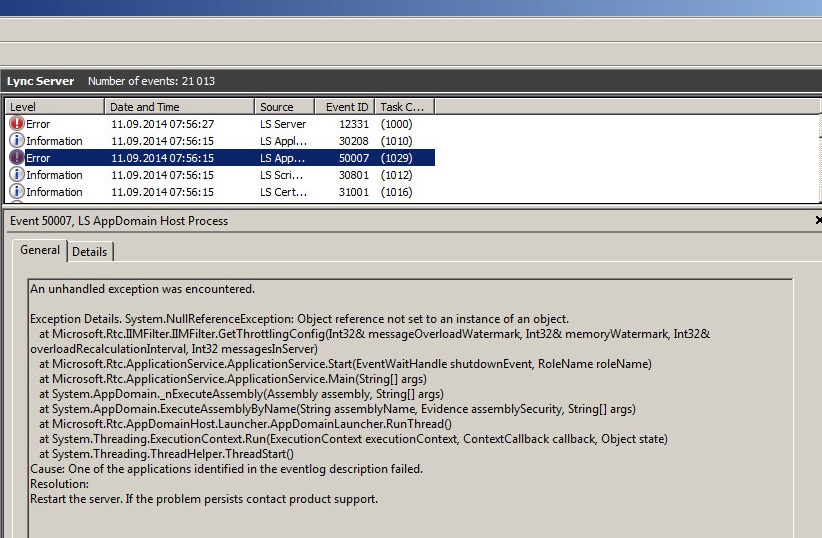Click the task category cell (1010)
The image size is (822, 538).
(x=396, y=141)
